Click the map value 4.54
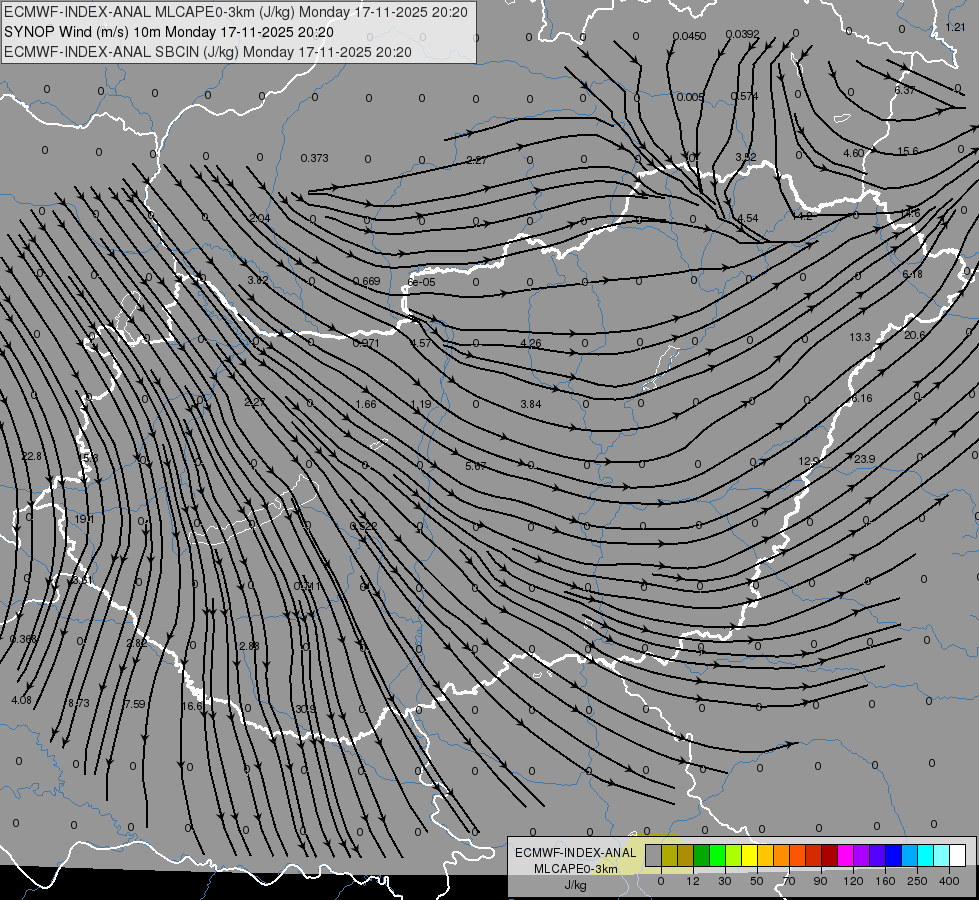Screen dimensions: 979x900 747,218
